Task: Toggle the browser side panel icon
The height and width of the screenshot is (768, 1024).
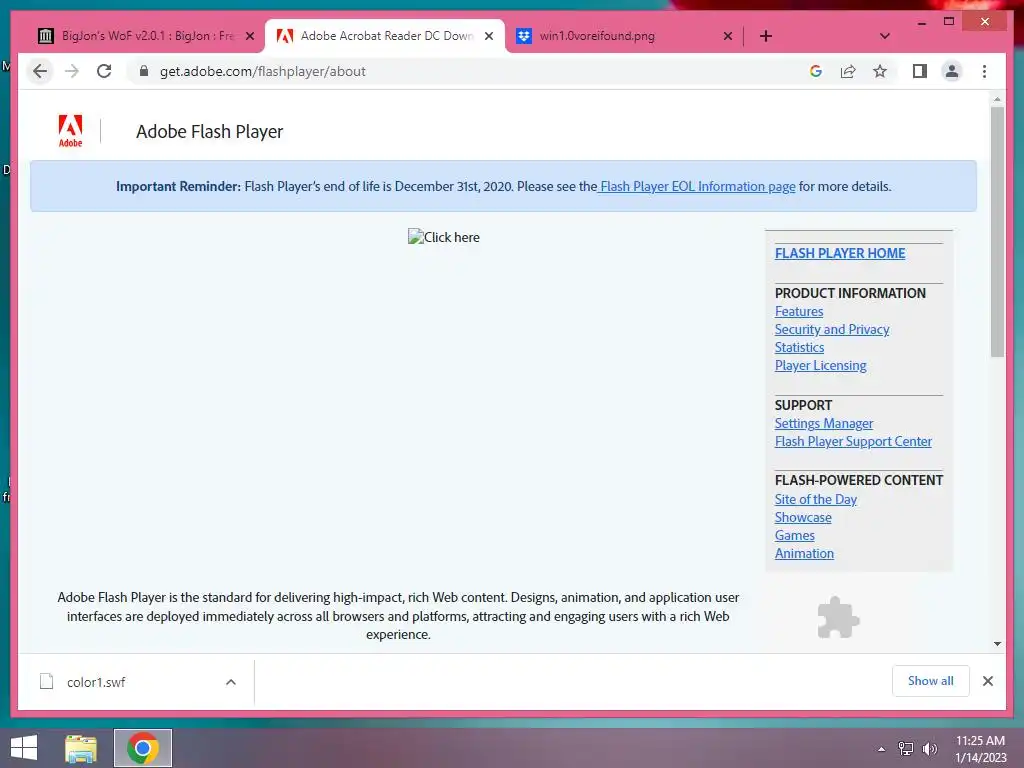Action: [x=920, y=71]
